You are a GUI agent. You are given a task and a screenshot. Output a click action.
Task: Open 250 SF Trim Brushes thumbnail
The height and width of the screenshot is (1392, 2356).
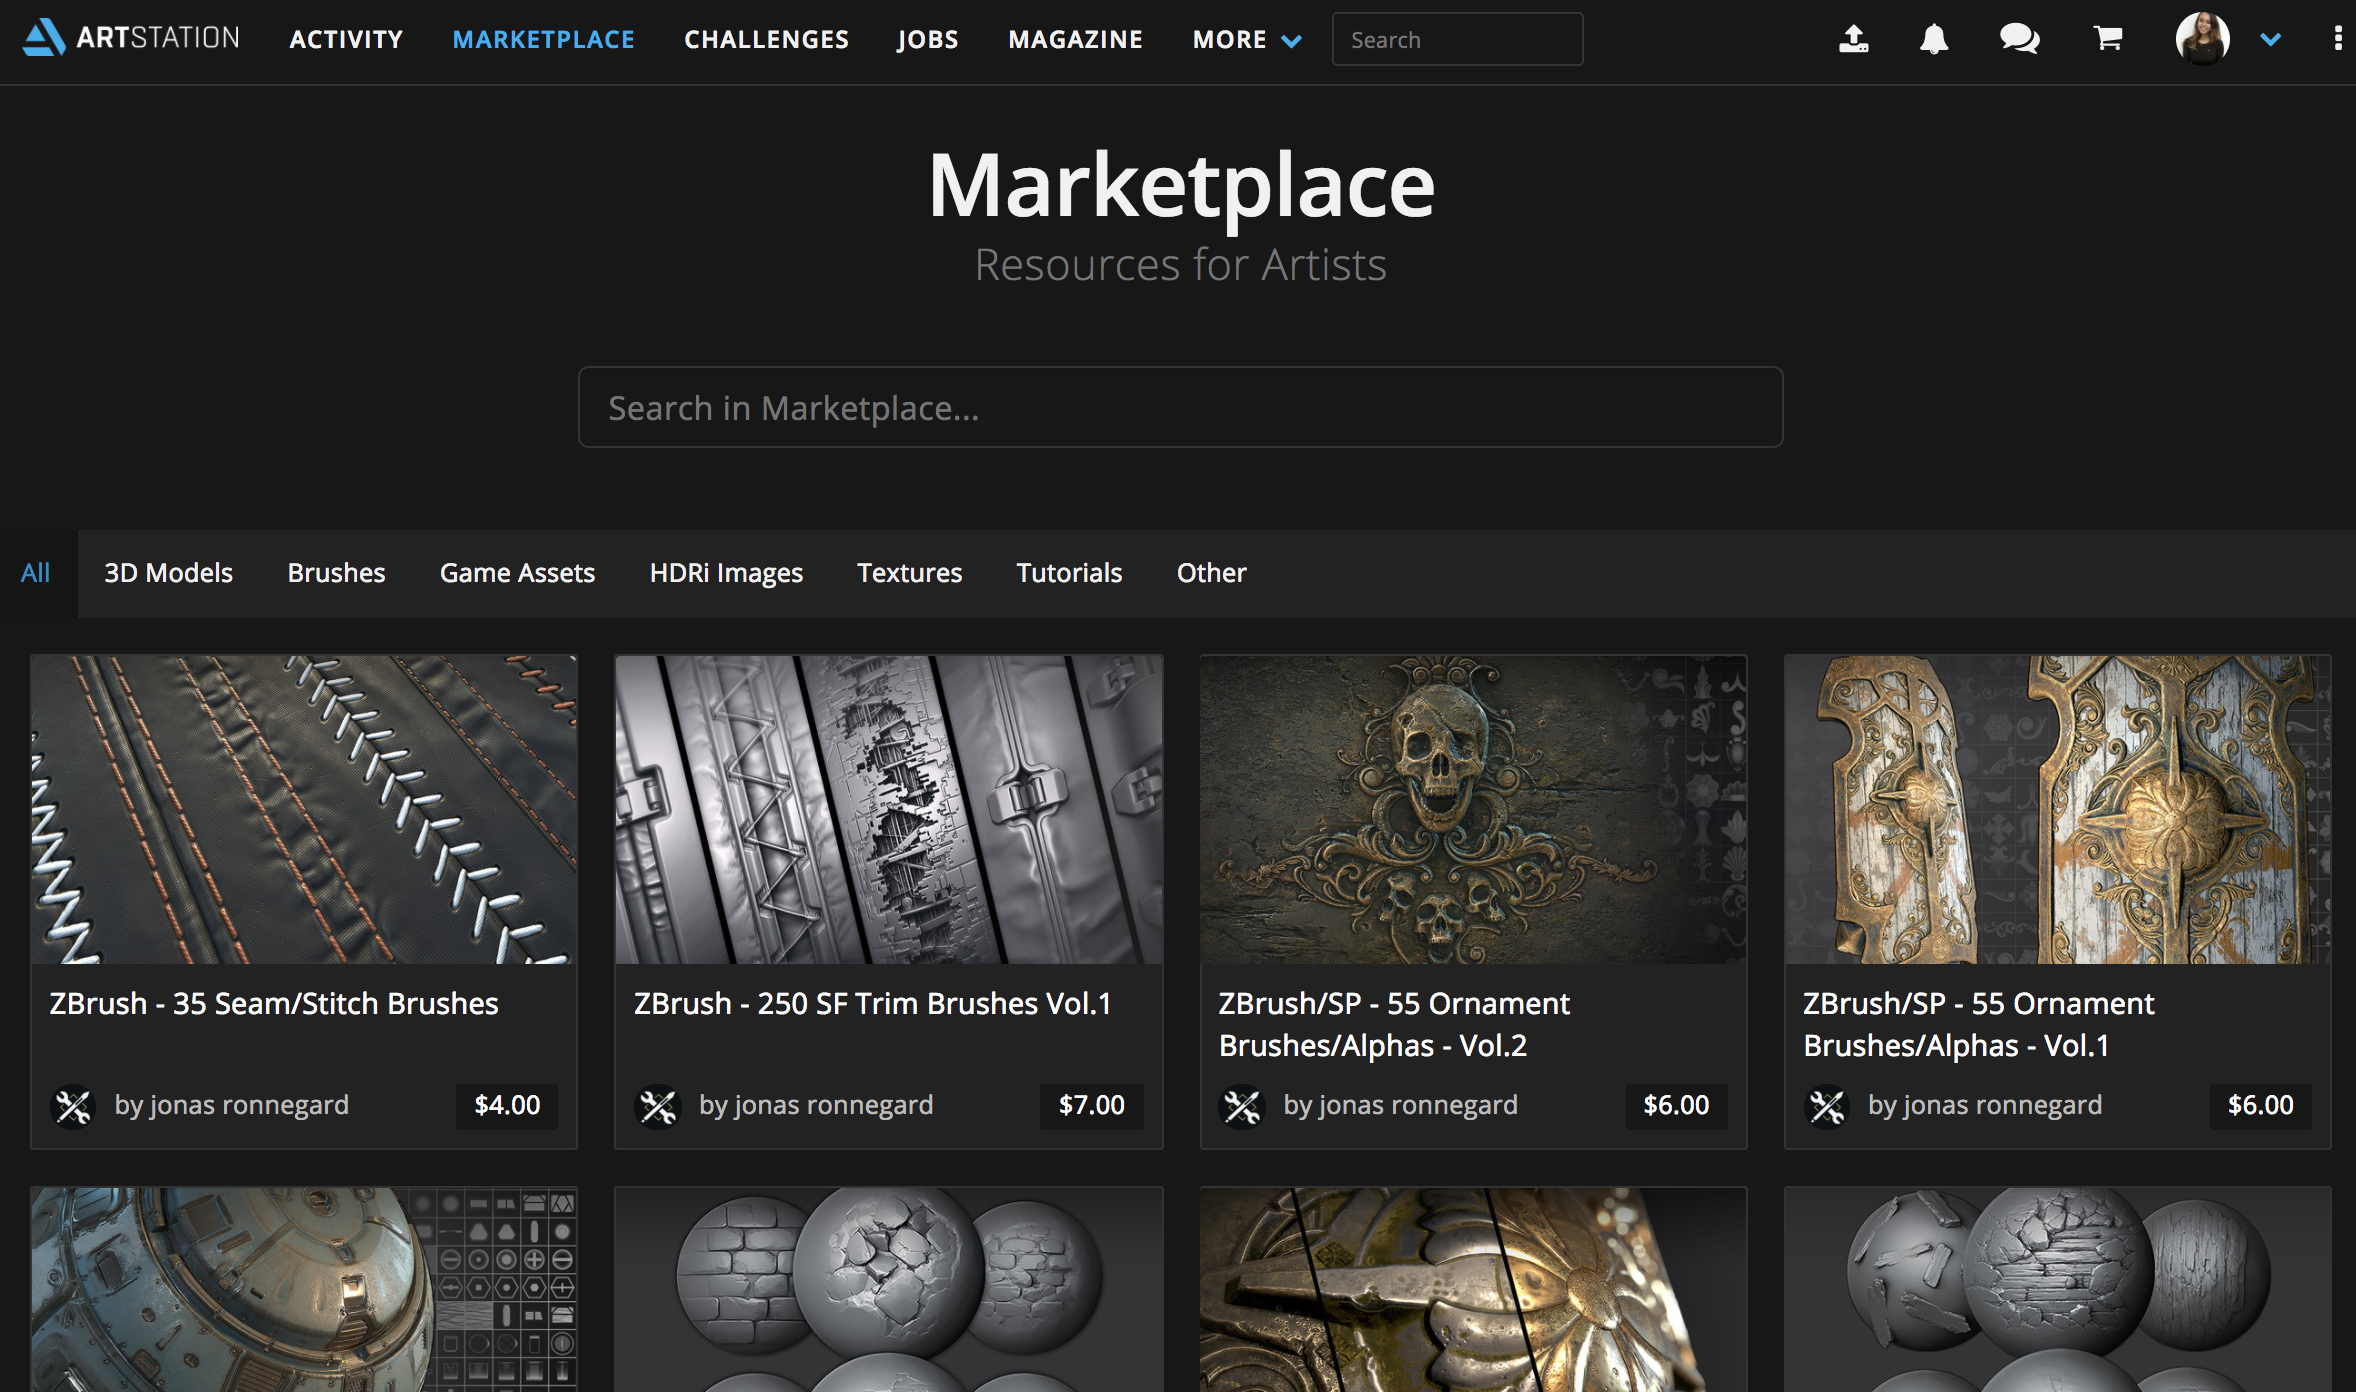point(889,810)
